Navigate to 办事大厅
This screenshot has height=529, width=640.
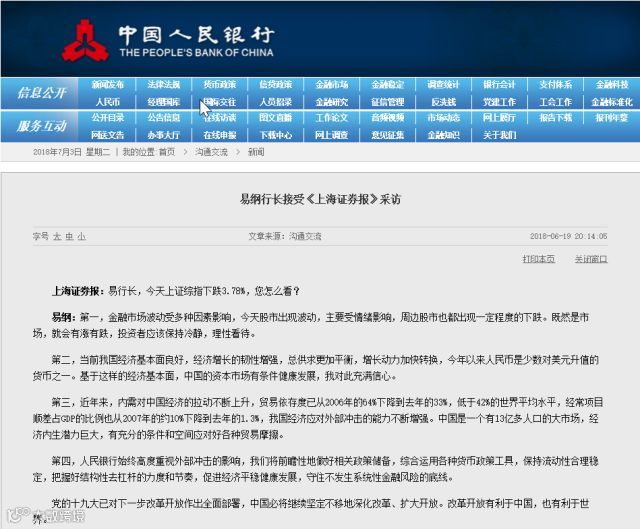(x=164, y=135)
